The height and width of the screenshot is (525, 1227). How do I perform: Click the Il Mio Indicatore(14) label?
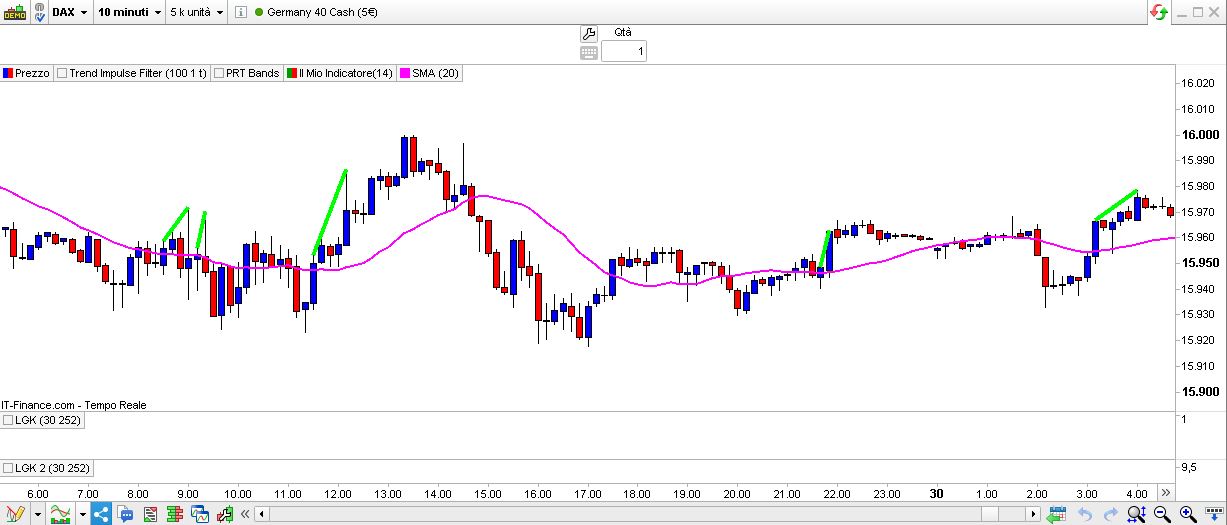pos(346,73)
